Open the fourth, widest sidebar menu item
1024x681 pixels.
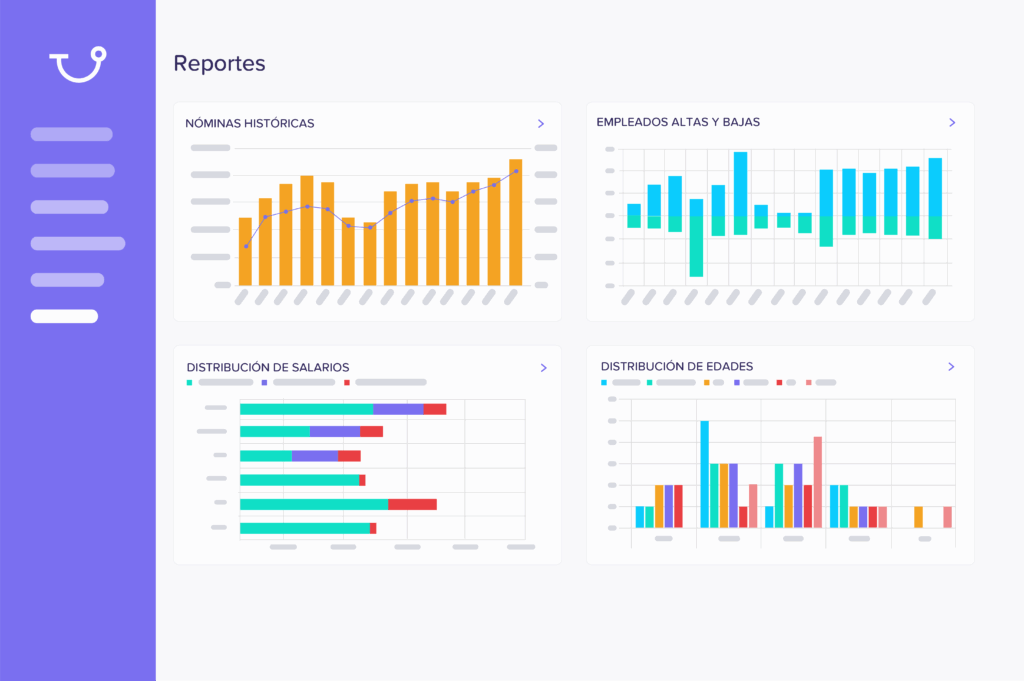[x=78, y=243]
